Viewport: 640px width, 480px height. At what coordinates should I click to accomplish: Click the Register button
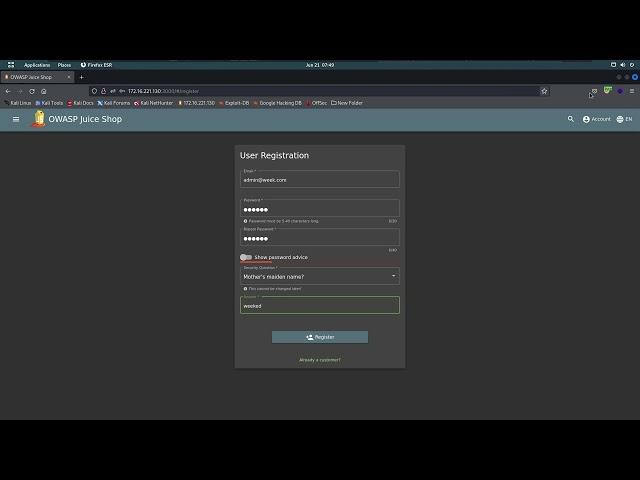pyautogui.click(x=320, y=337)
